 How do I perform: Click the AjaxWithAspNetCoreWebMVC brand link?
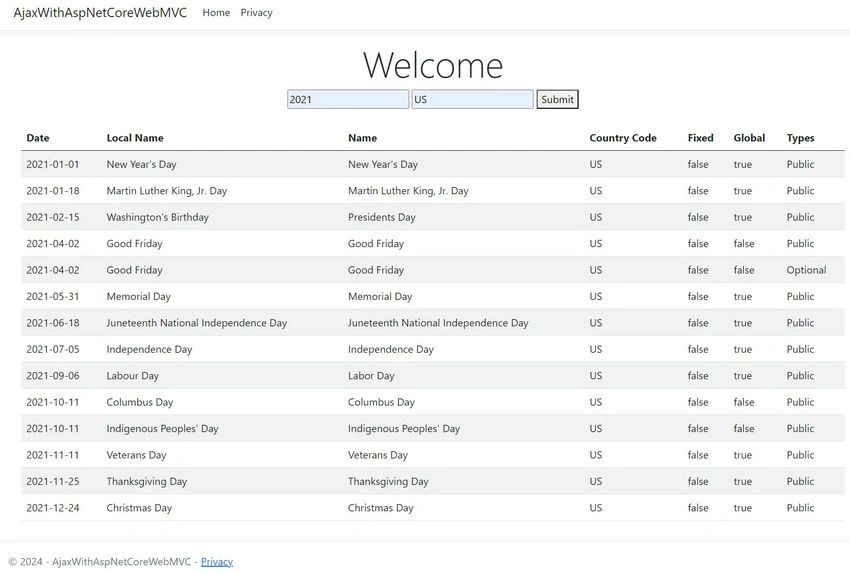tap(100, 12)
